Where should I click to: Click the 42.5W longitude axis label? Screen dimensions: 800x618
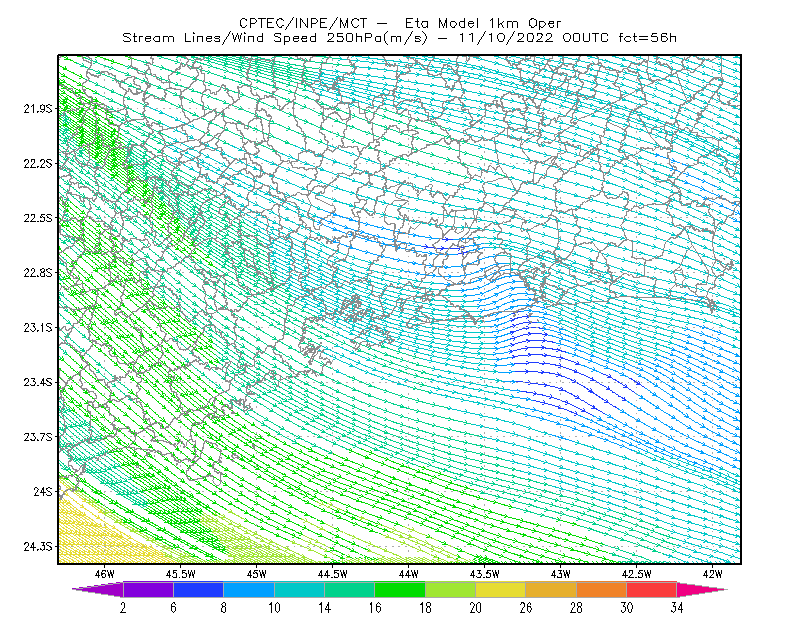pos(636,574)
